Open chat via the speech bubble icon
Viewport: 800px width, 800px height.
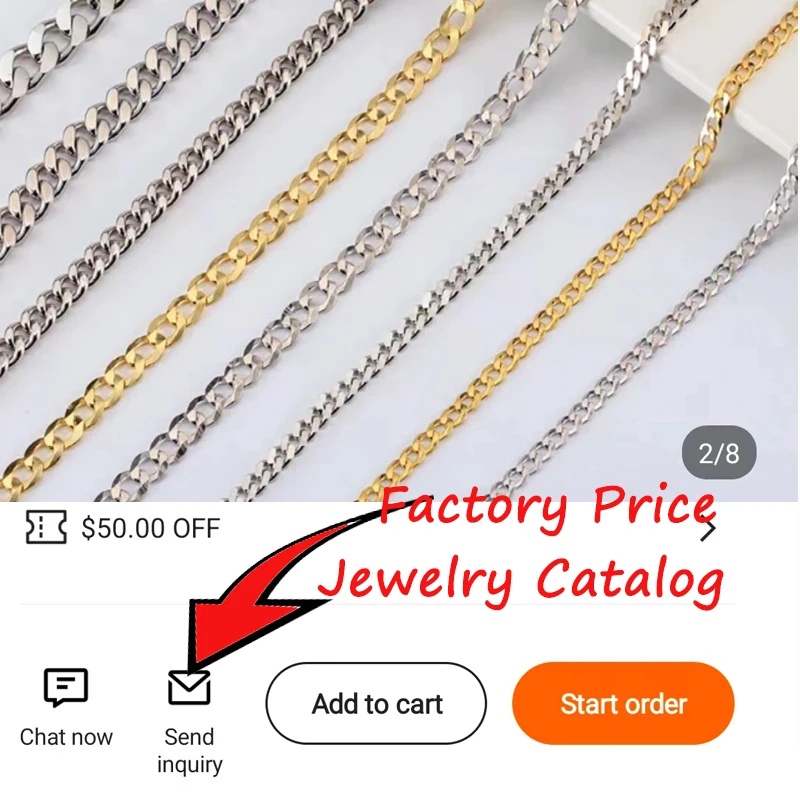pyautogui.click(x=66, y=686)
